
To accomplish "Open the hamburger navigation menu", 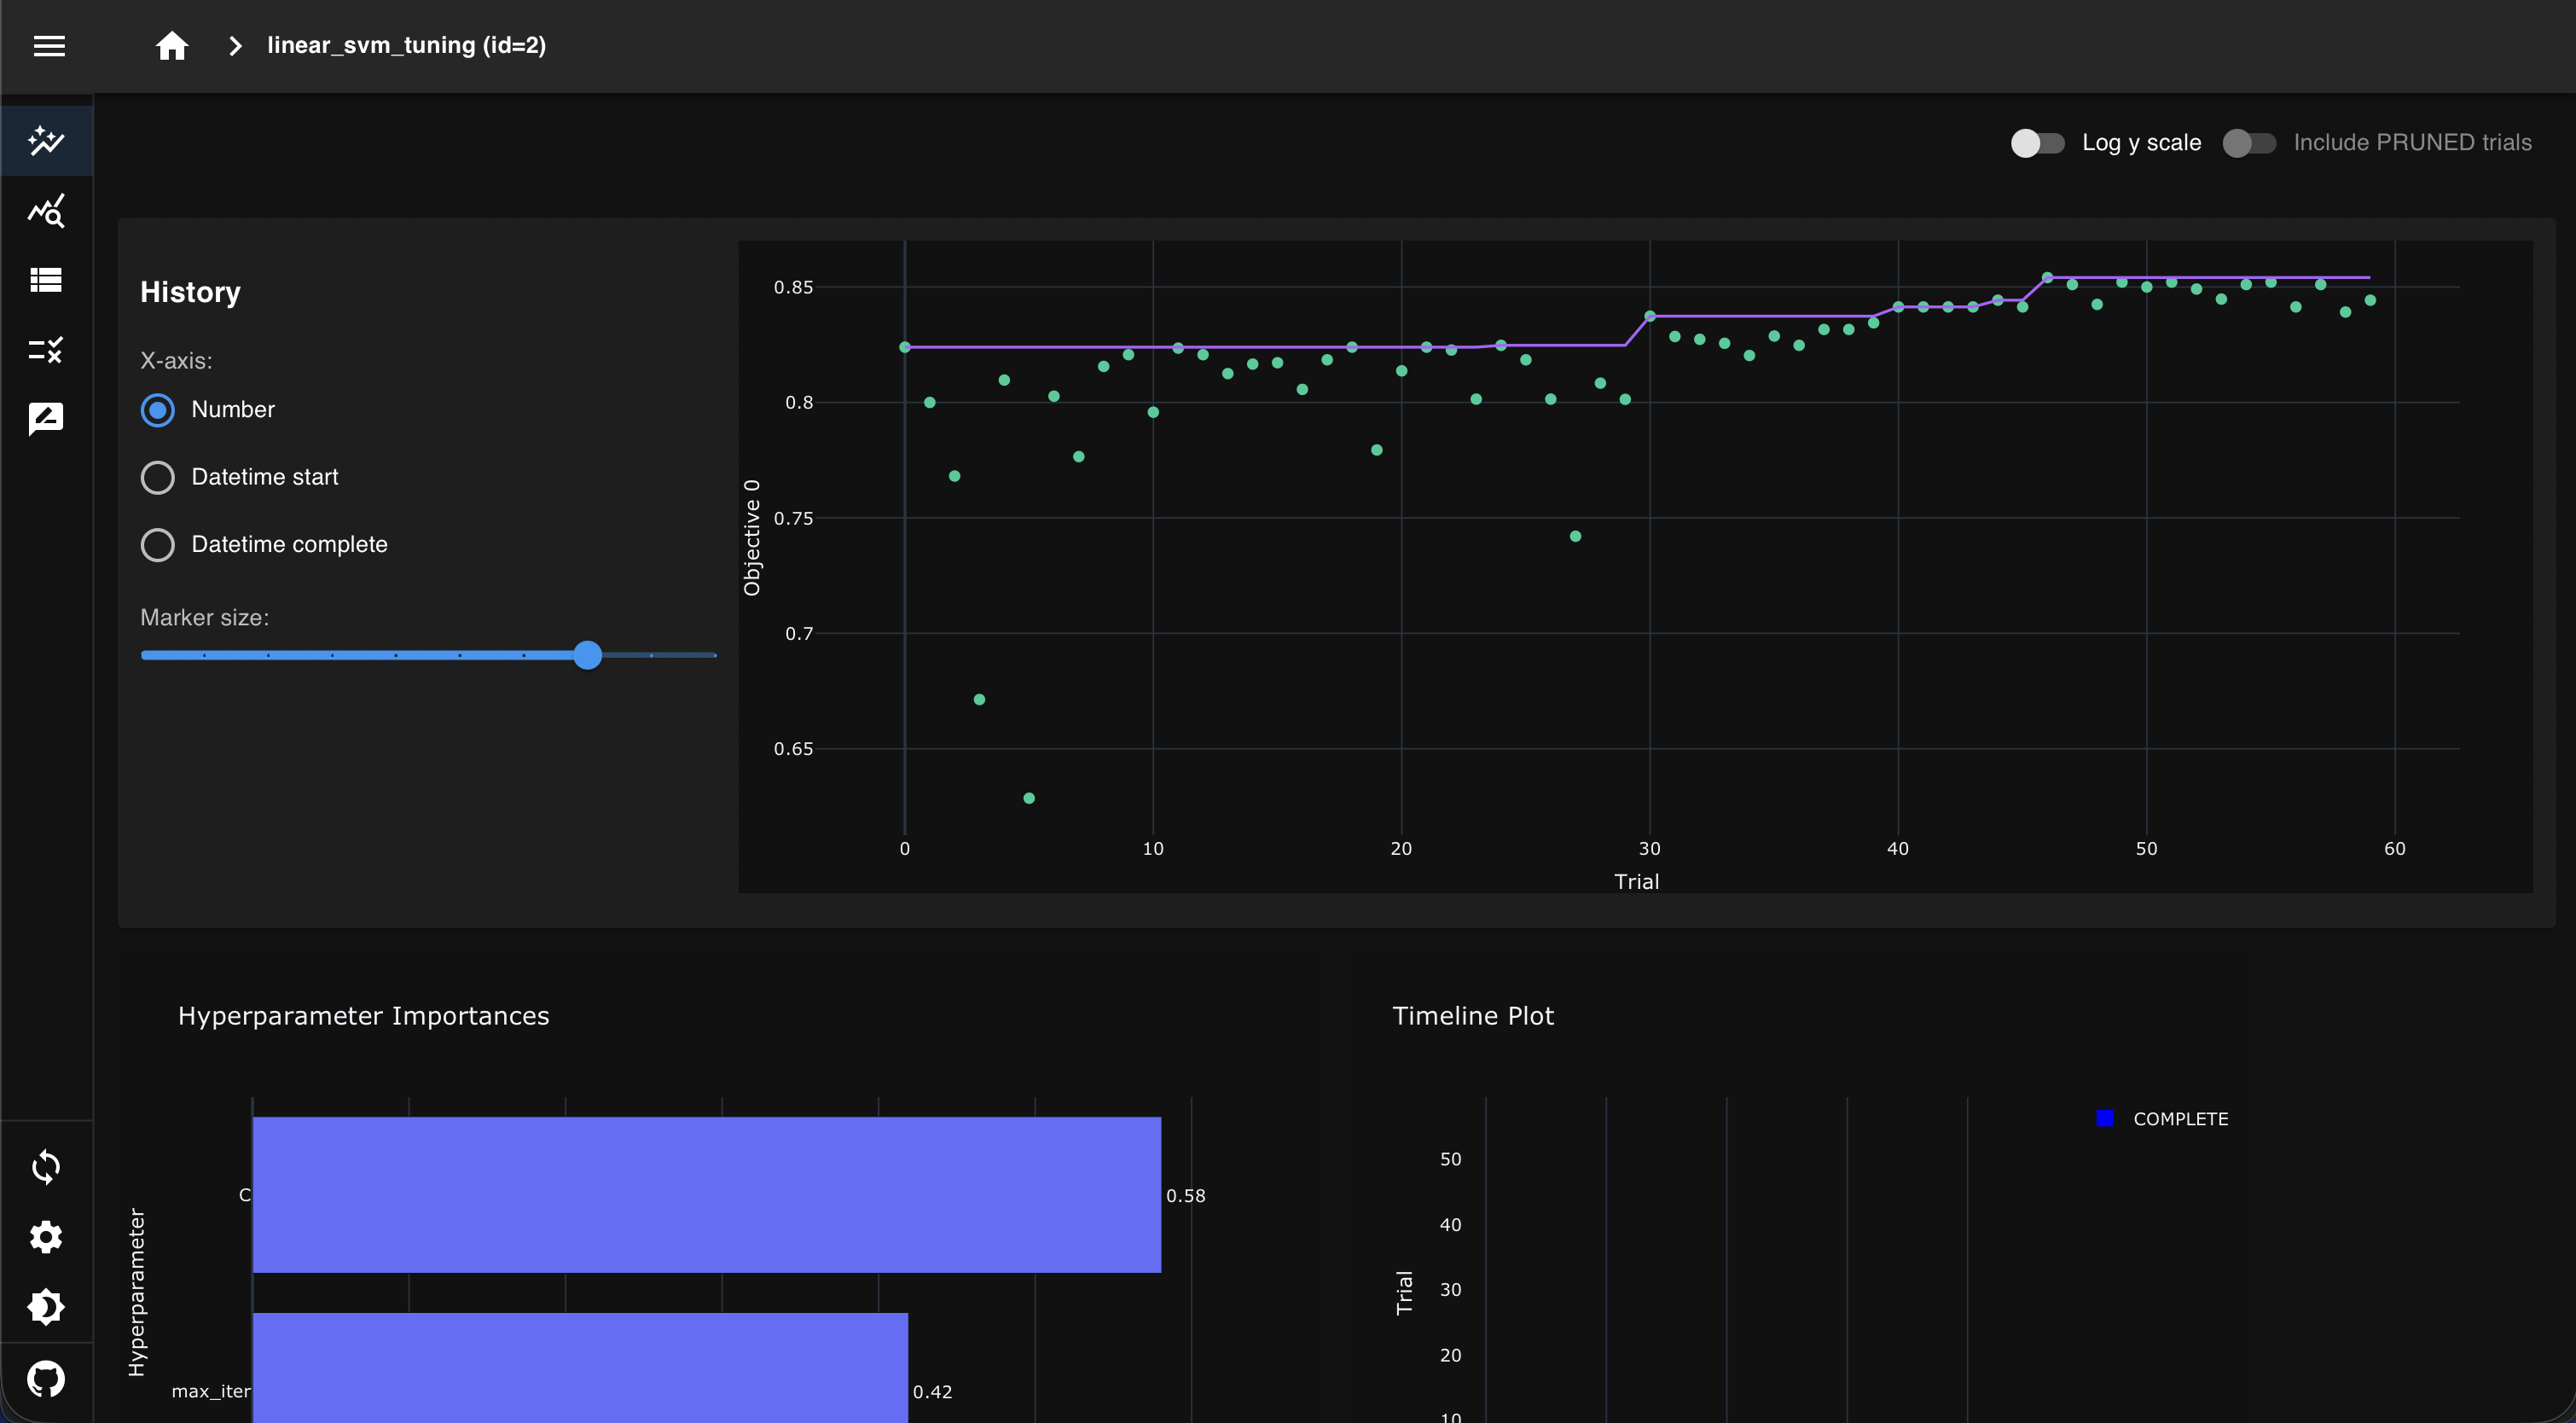I will (x=49, y=46).
